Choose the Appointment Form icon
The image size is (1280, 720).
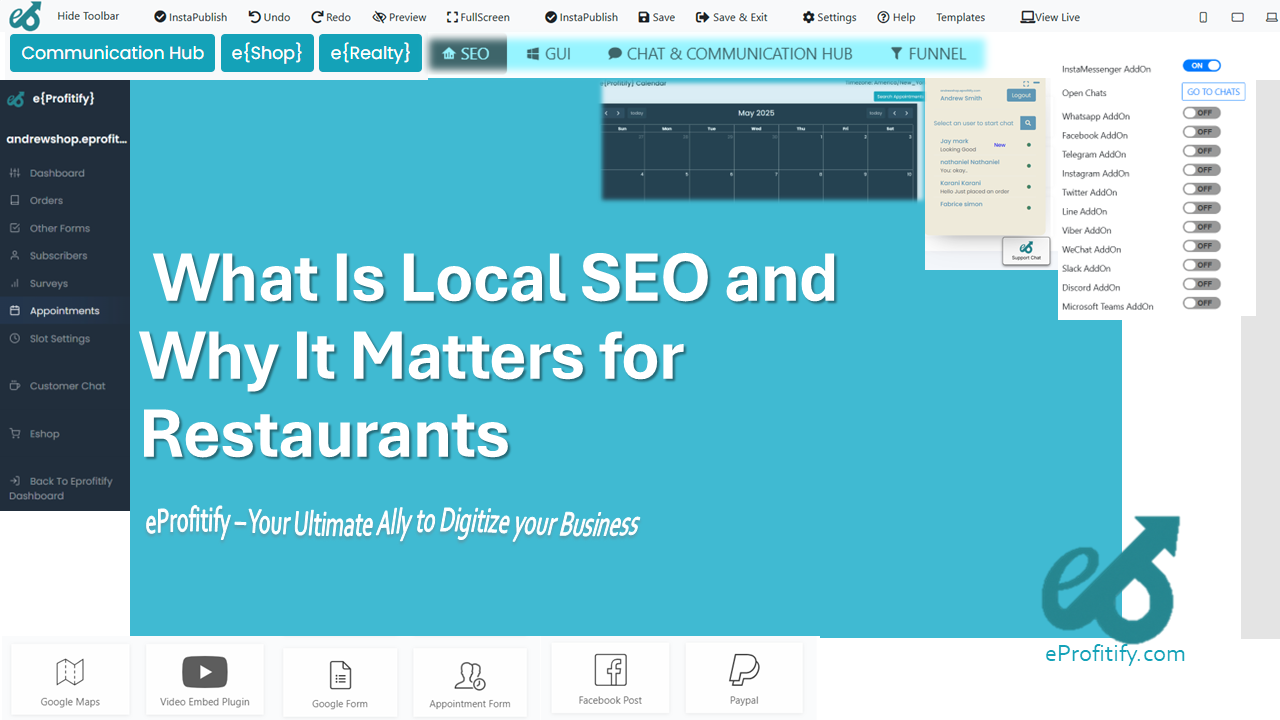click(470, 677)
